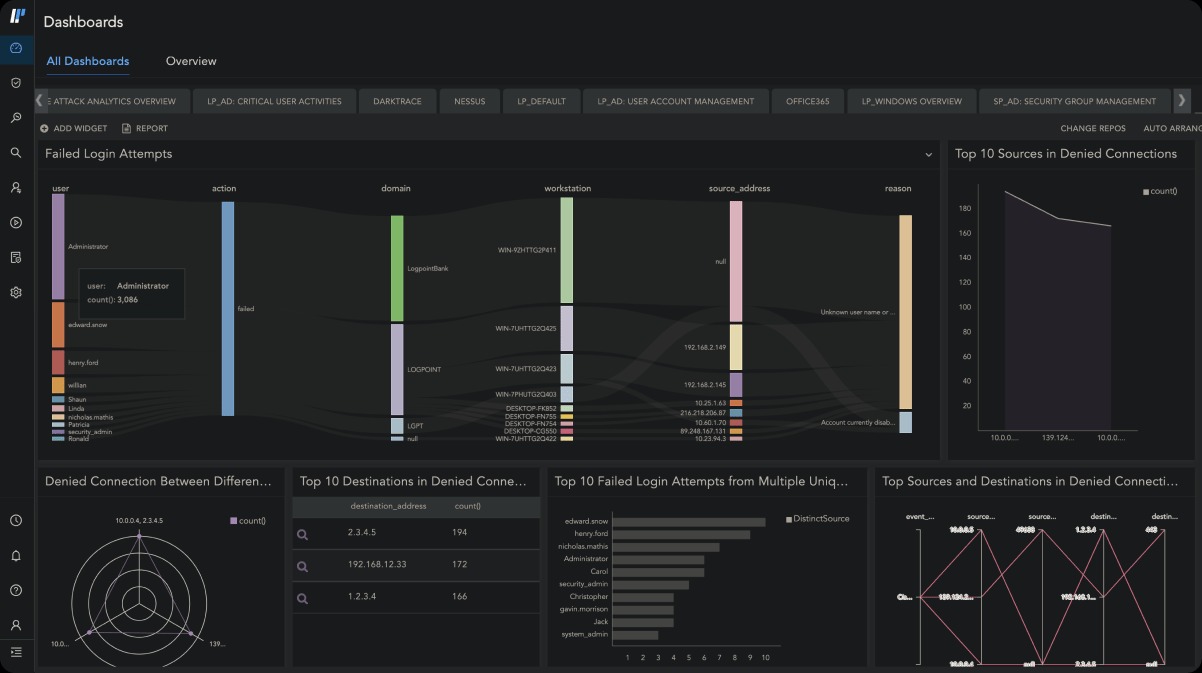The height and width of the screenshot is (673, 1202).
Task: Click the magnifier icon beside 192.168.12.33
Action: pyautogui.click(x=303, y=566)
